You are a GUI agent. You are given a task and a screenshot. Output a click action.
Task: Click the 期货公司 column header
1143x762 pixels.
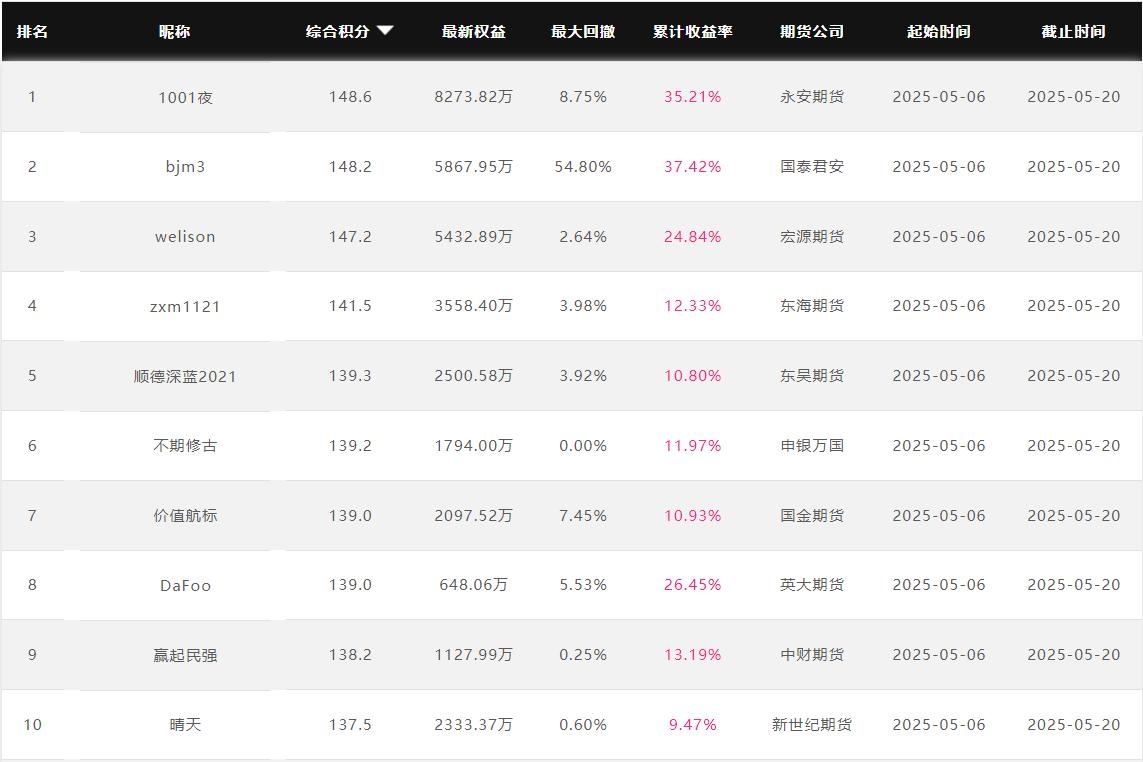[812, 31]
